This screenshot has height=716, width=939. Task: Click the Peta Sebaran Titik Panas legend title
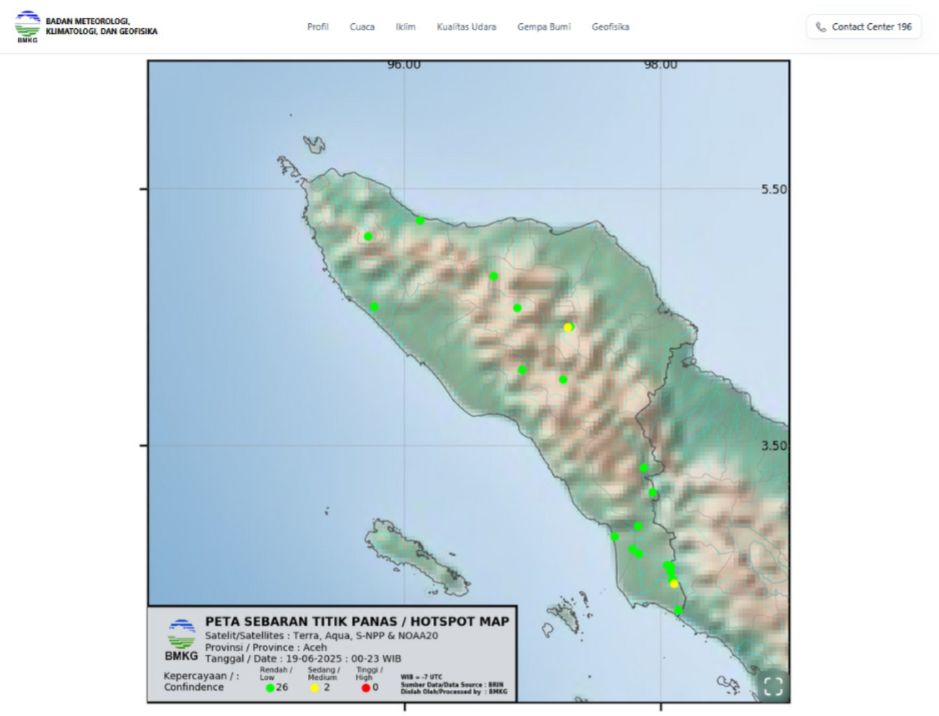click(x=357, y=621)
